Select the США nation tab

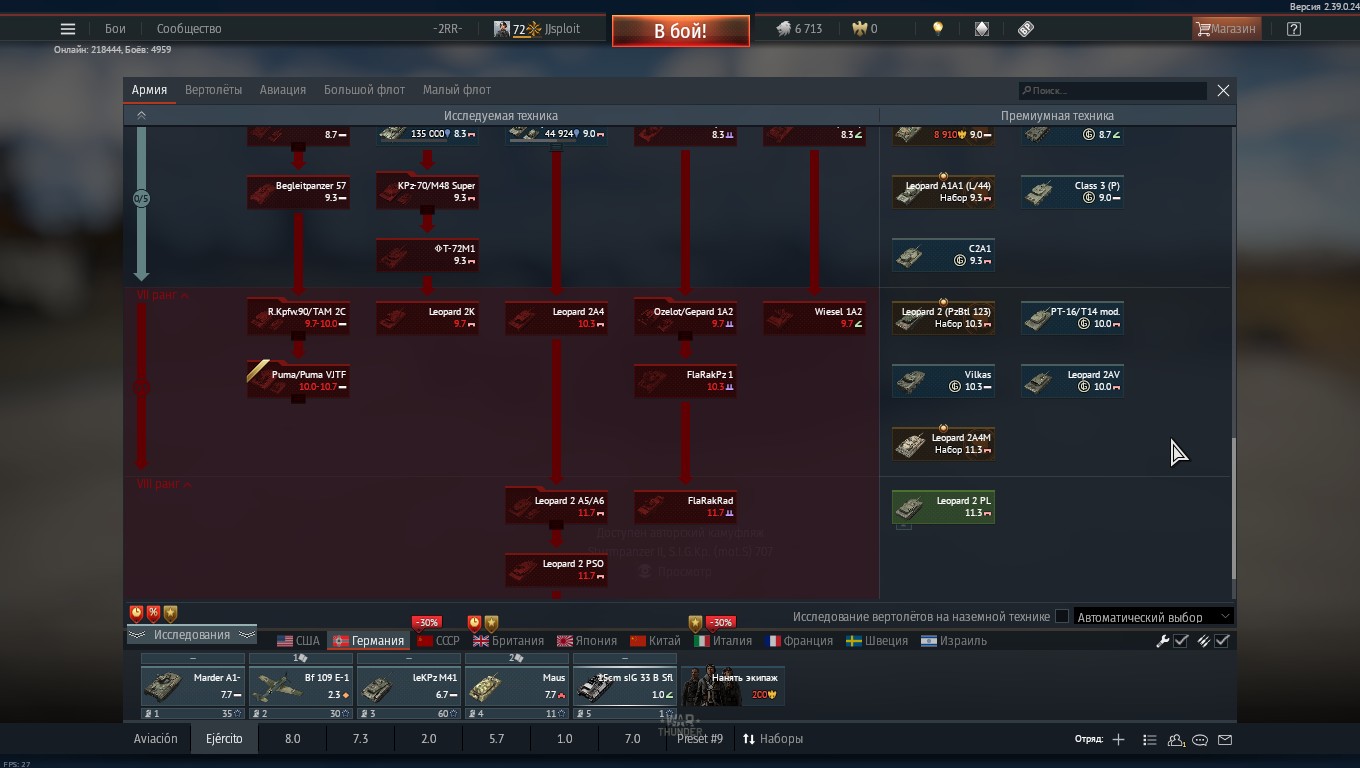click(x=298, y=641)
